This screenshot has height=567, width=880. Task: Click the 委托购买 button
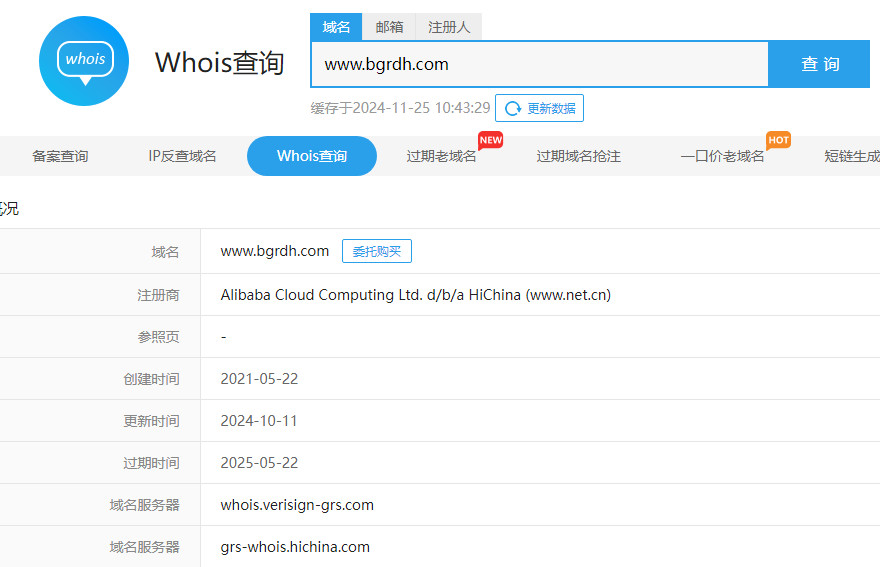pyautogui.click(x=377, y=251)
